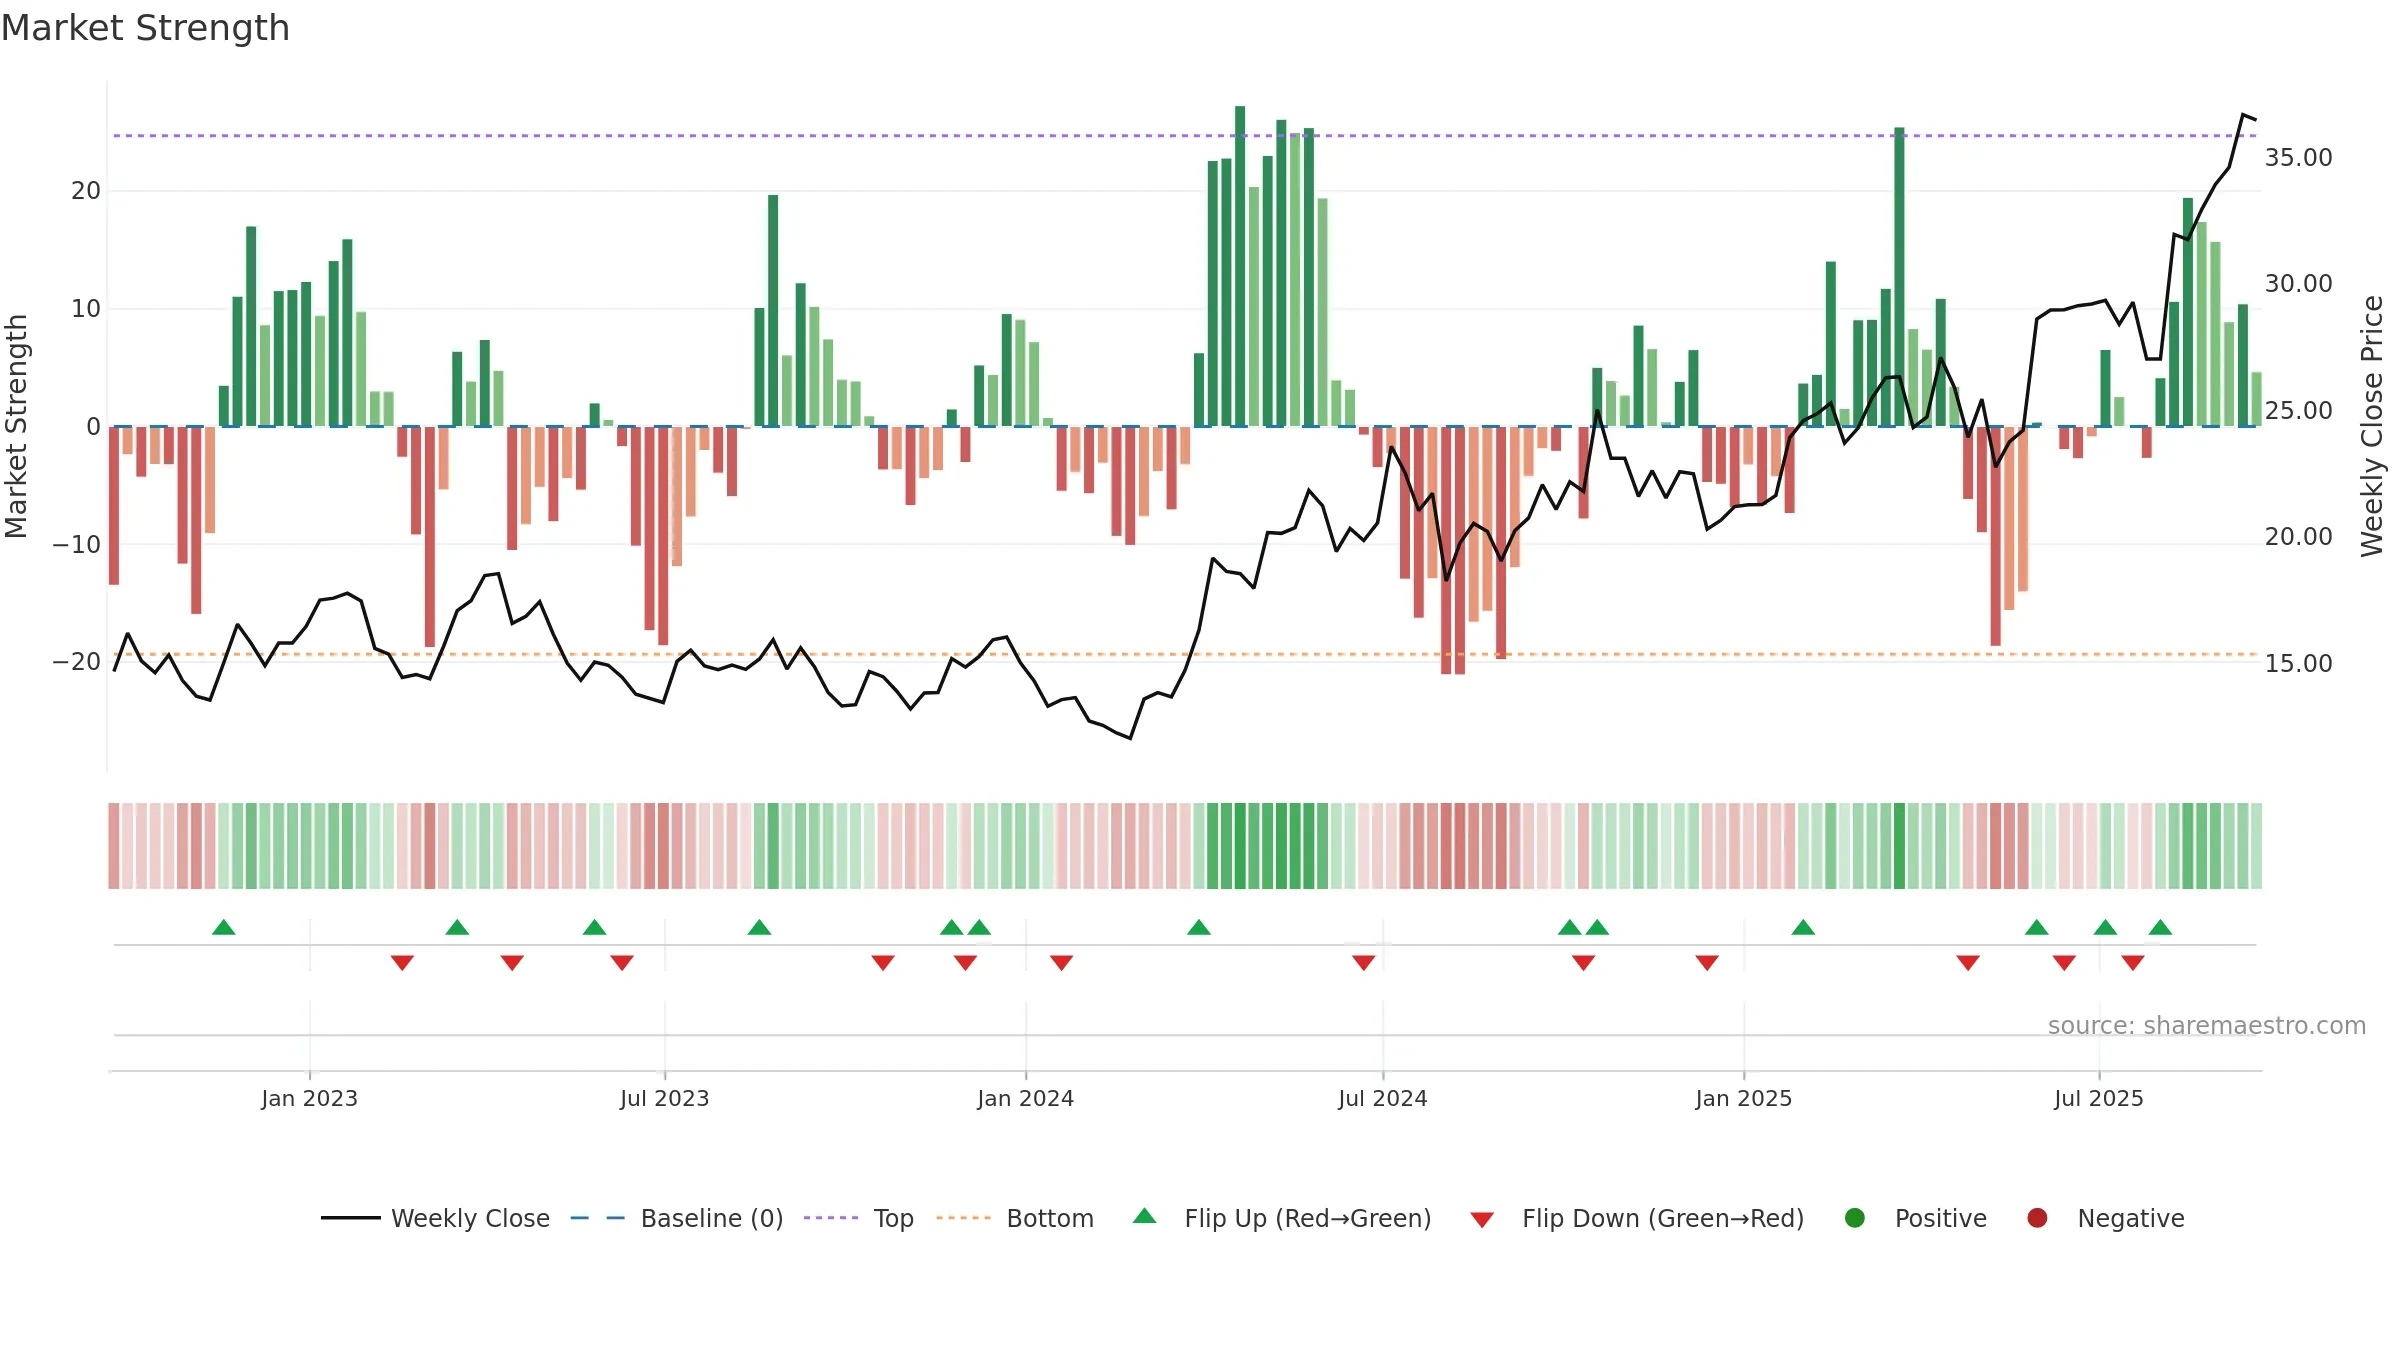Viewport: 2400px width, 1350px height.
Task: Select the green flip-up triangle near Aug 2023
Action: coord(759,927)
